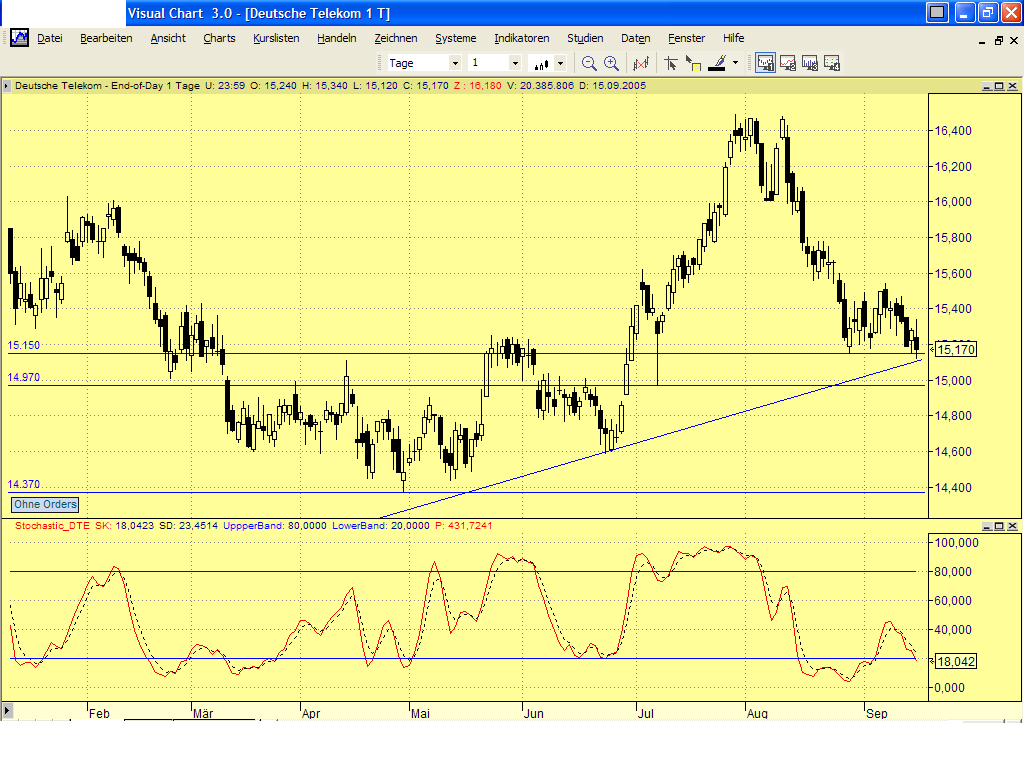Image resolution: width=1024 pixels, height=768 pixels.
Task: Activate the crosshair pointer tool
Action: point(672,62)
